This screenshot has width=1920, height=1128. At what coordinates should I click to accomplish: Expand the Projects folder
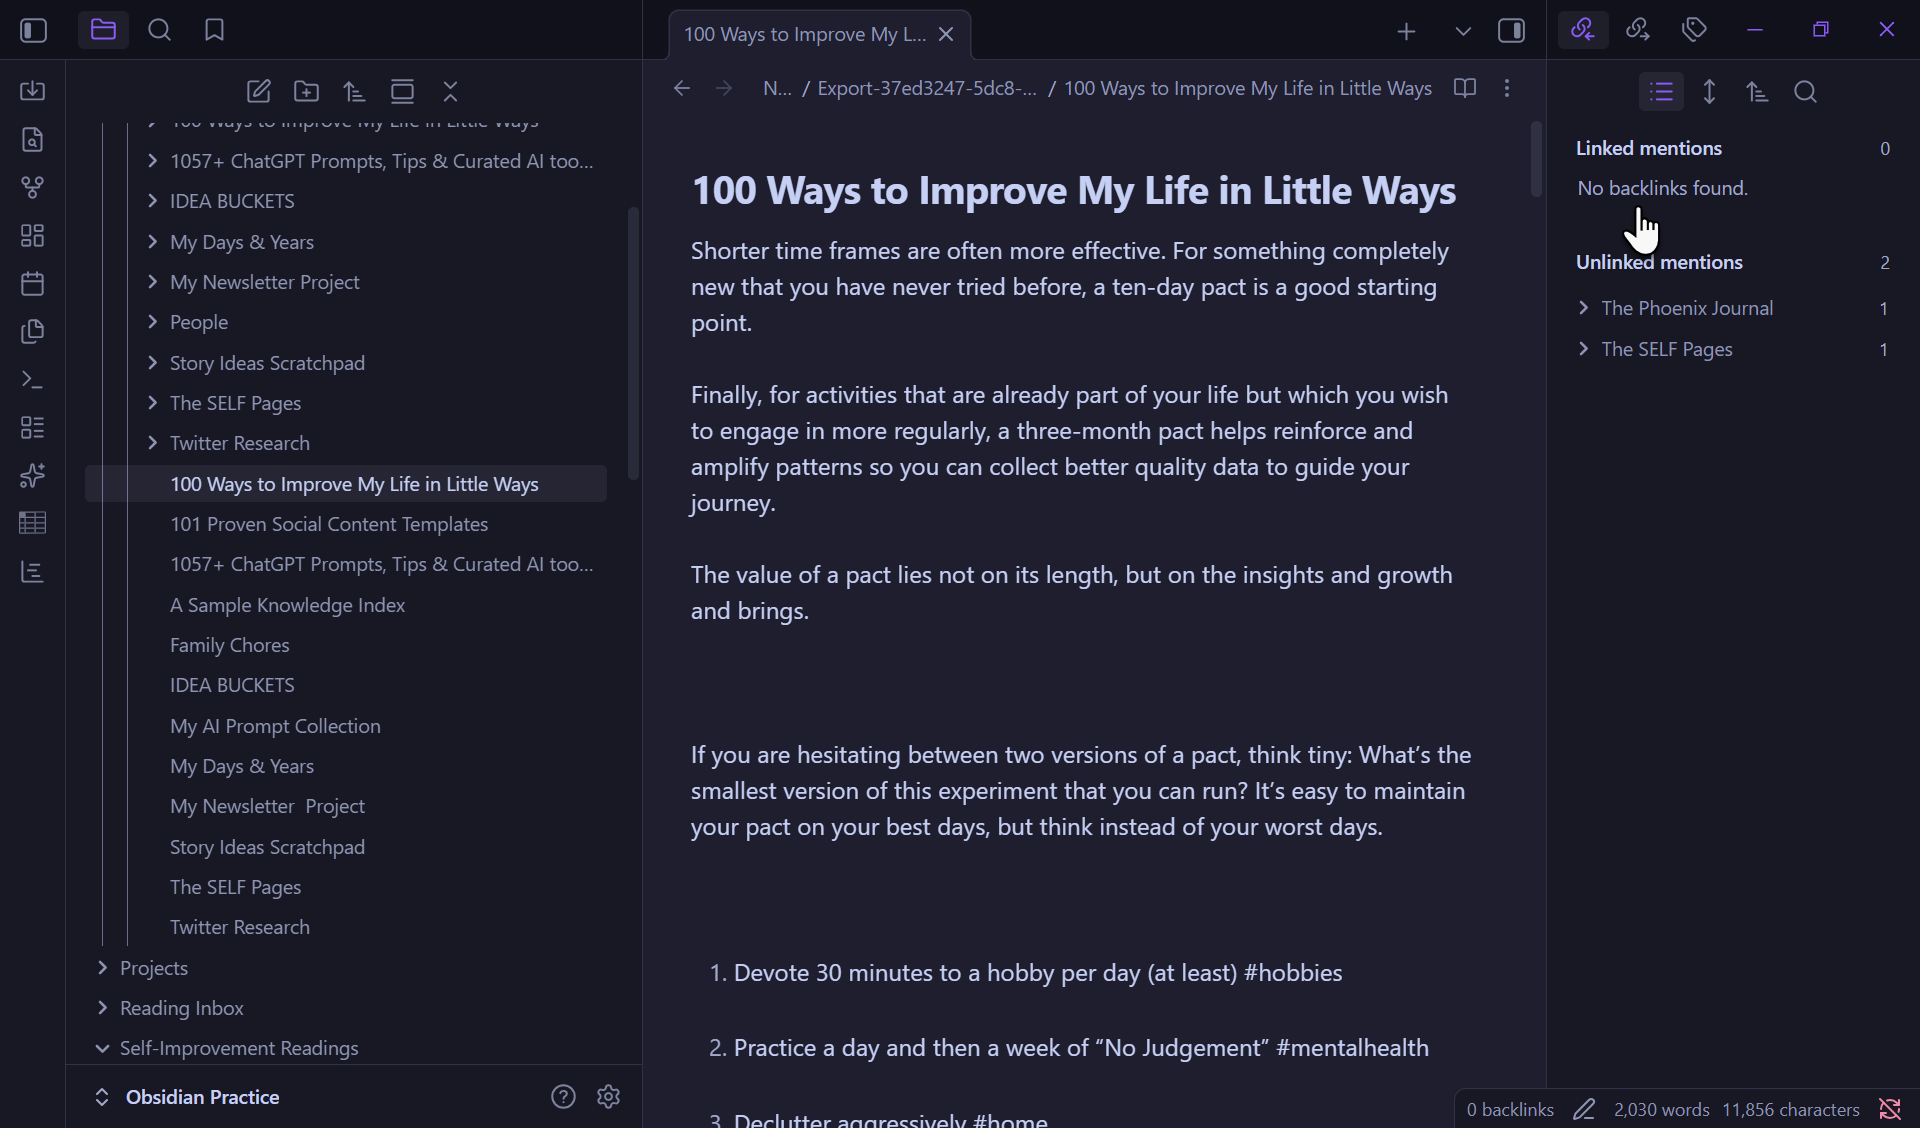tap(102, 968)
